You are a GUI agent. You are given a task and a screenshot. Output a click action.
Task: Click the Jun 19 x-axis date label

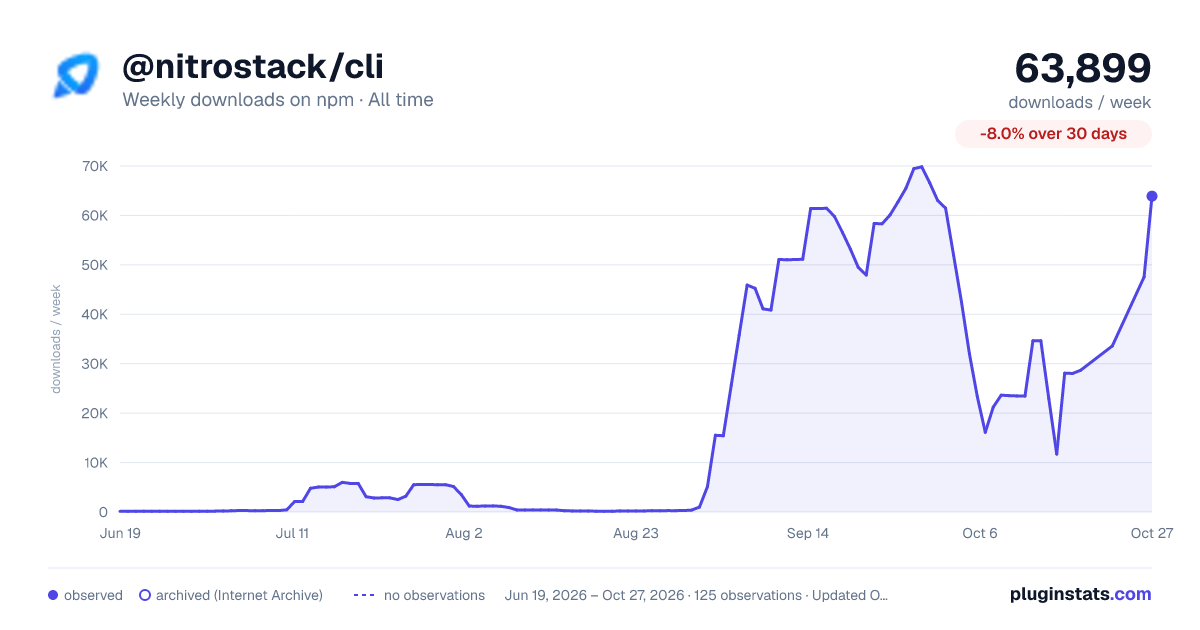[120, 533]
